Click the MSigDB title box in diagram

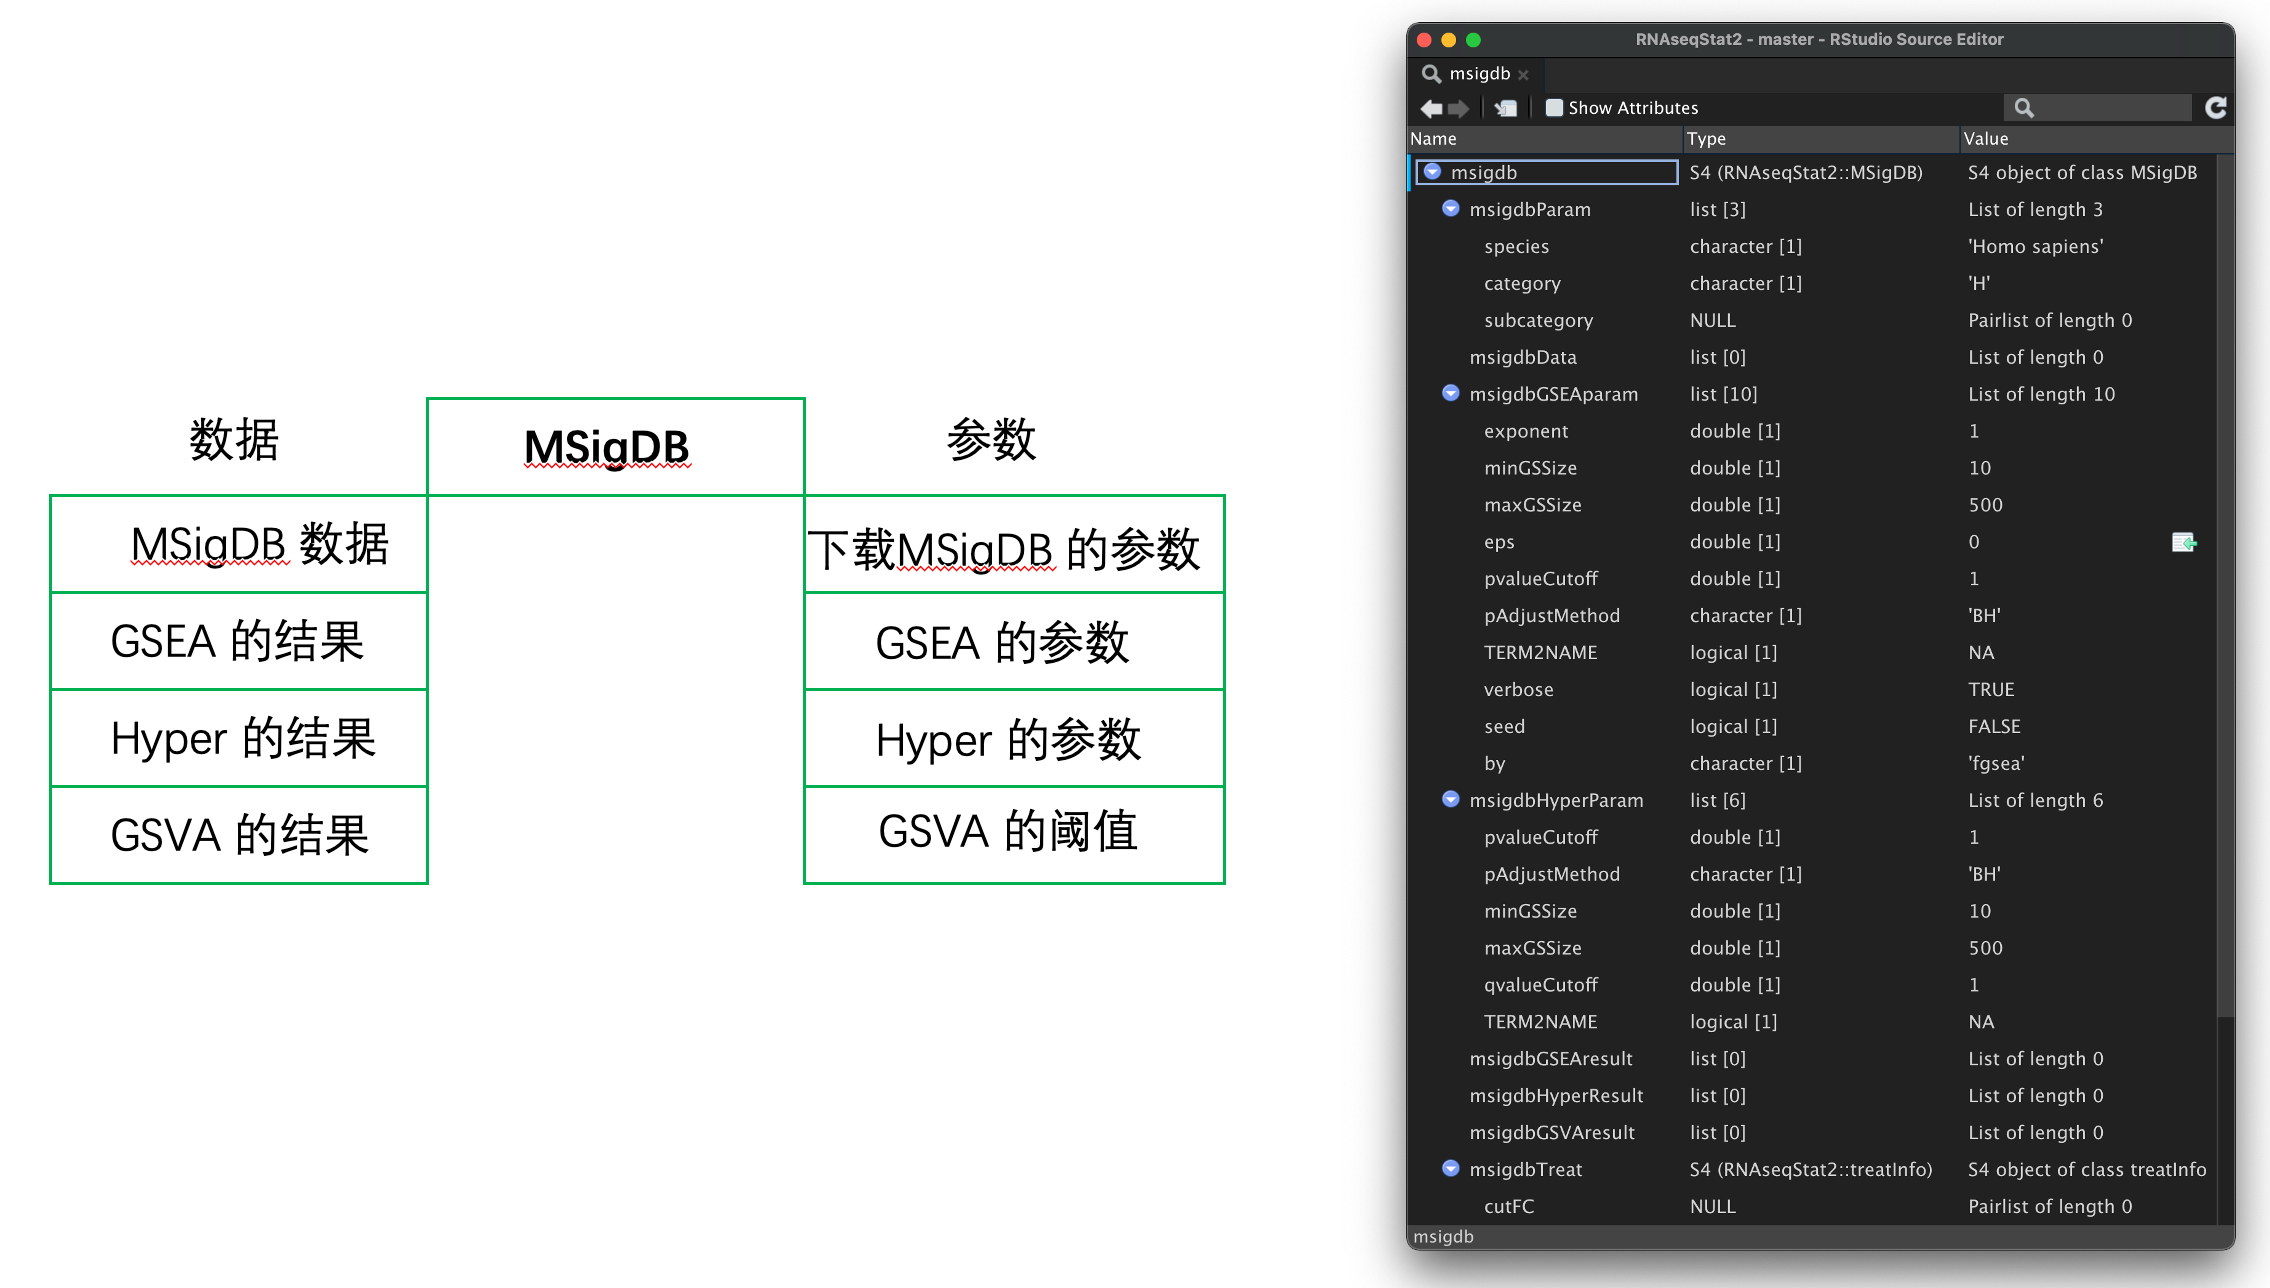[x=615, y=447]
